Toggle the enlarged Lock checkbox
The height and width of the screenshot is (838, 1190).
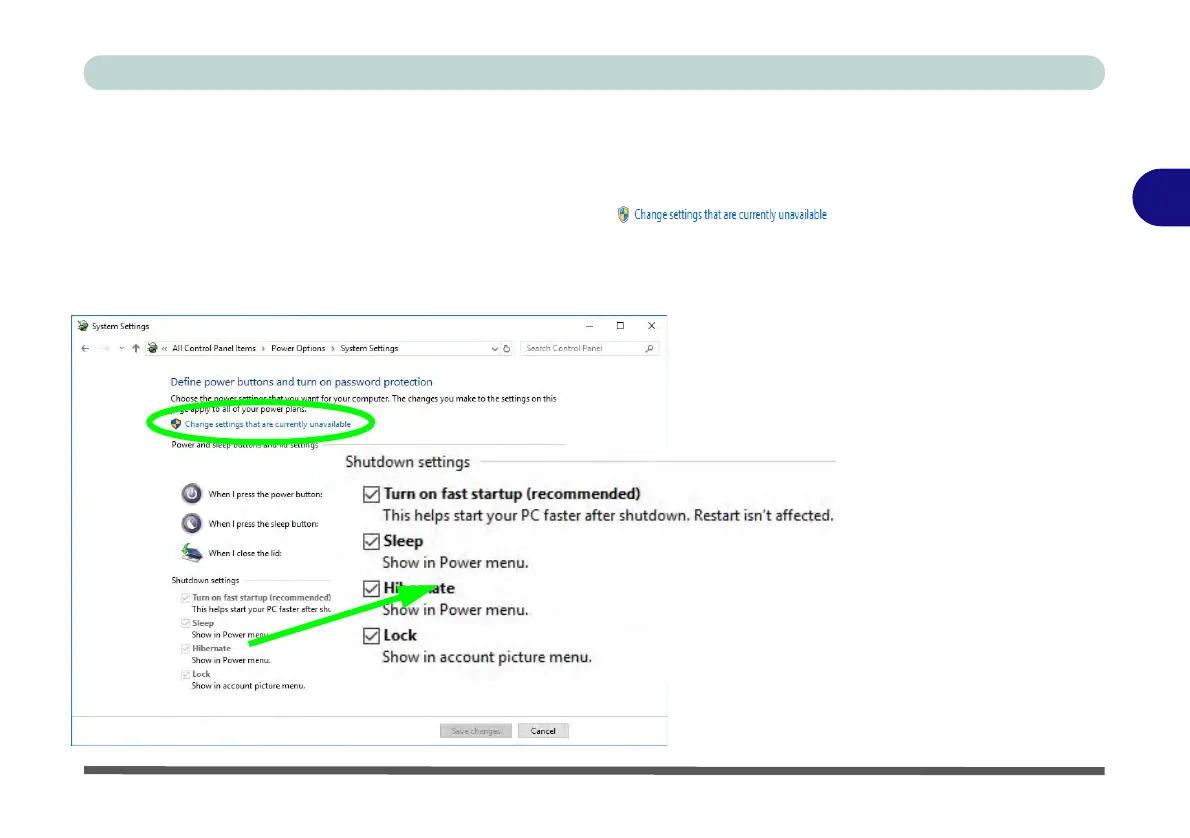371,636
